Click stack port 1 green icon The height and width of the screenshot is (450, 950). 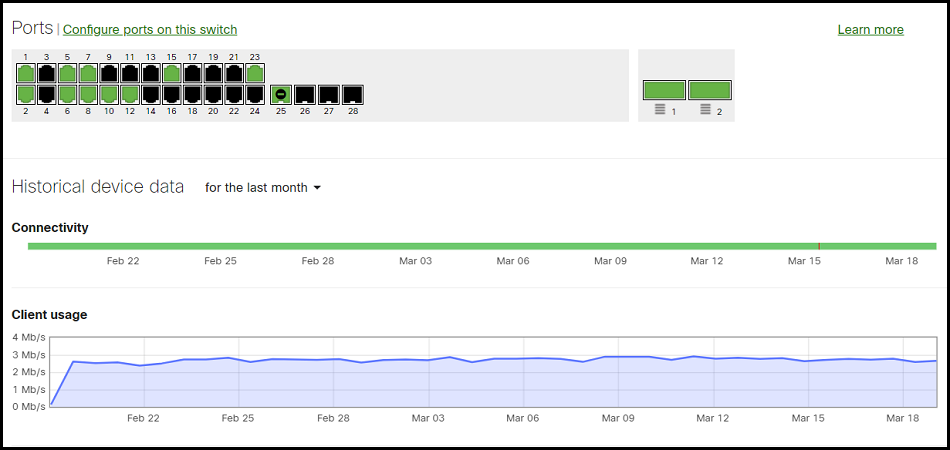[664, 90]
